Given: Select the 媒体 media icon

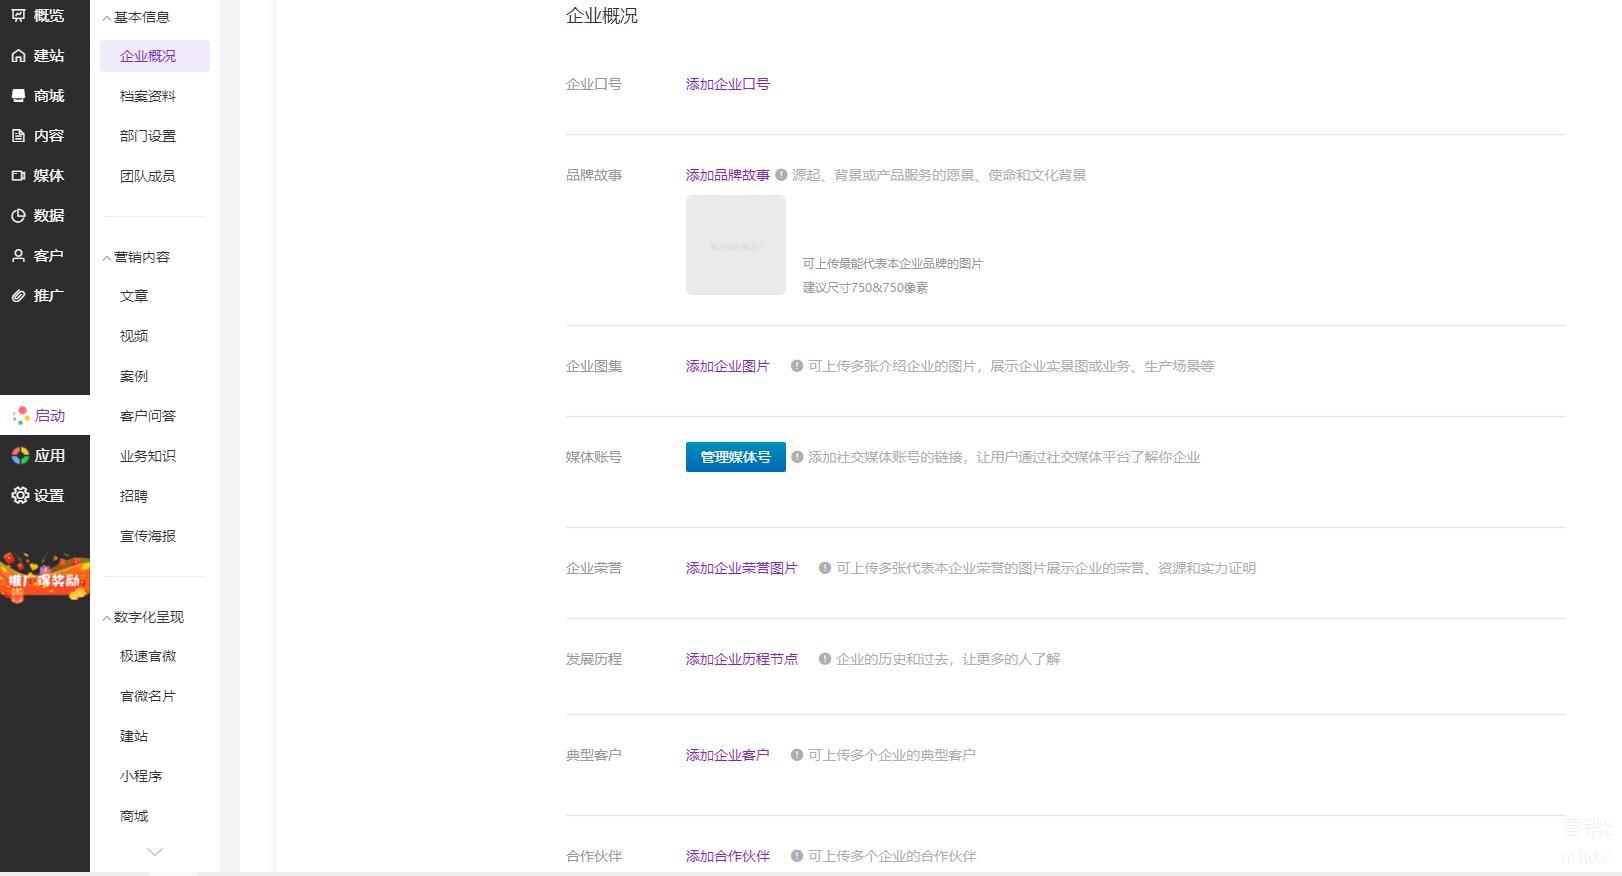Looking at the screenshot, I should coord(19,176).
